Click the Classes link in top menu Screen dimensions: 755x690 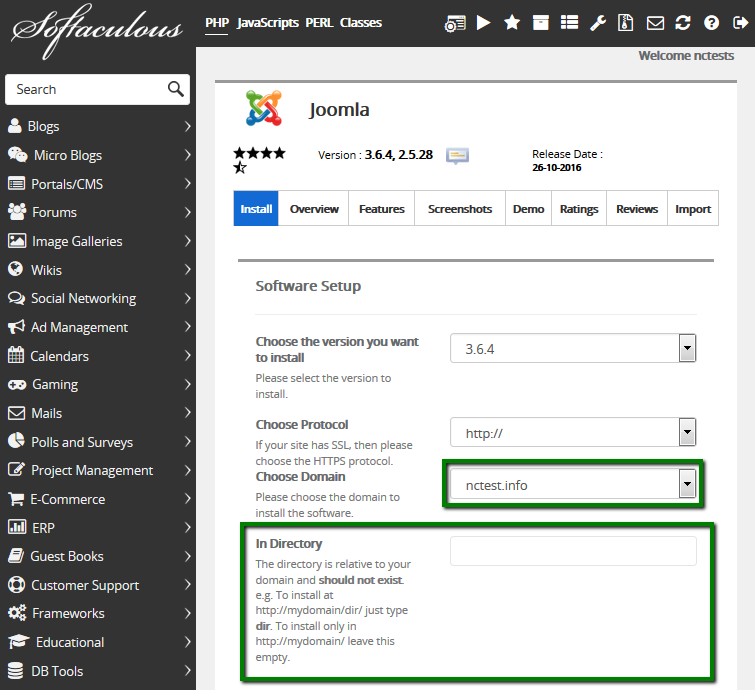[360, 22]
